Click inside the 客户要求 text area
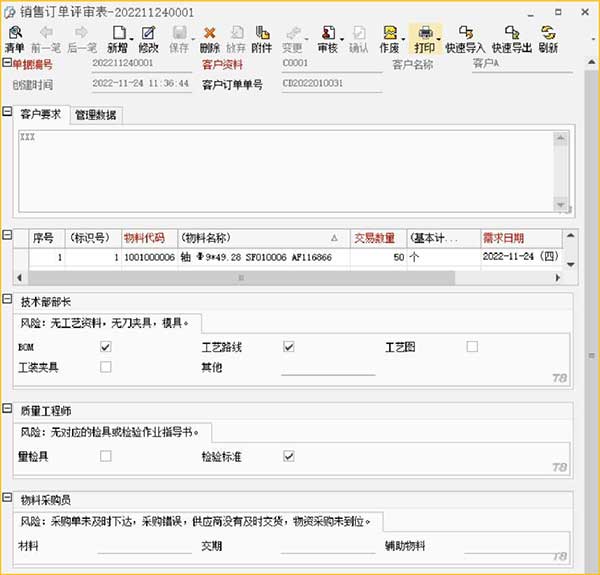Viewport: 600px width, 575px height. tap(286, 171)
